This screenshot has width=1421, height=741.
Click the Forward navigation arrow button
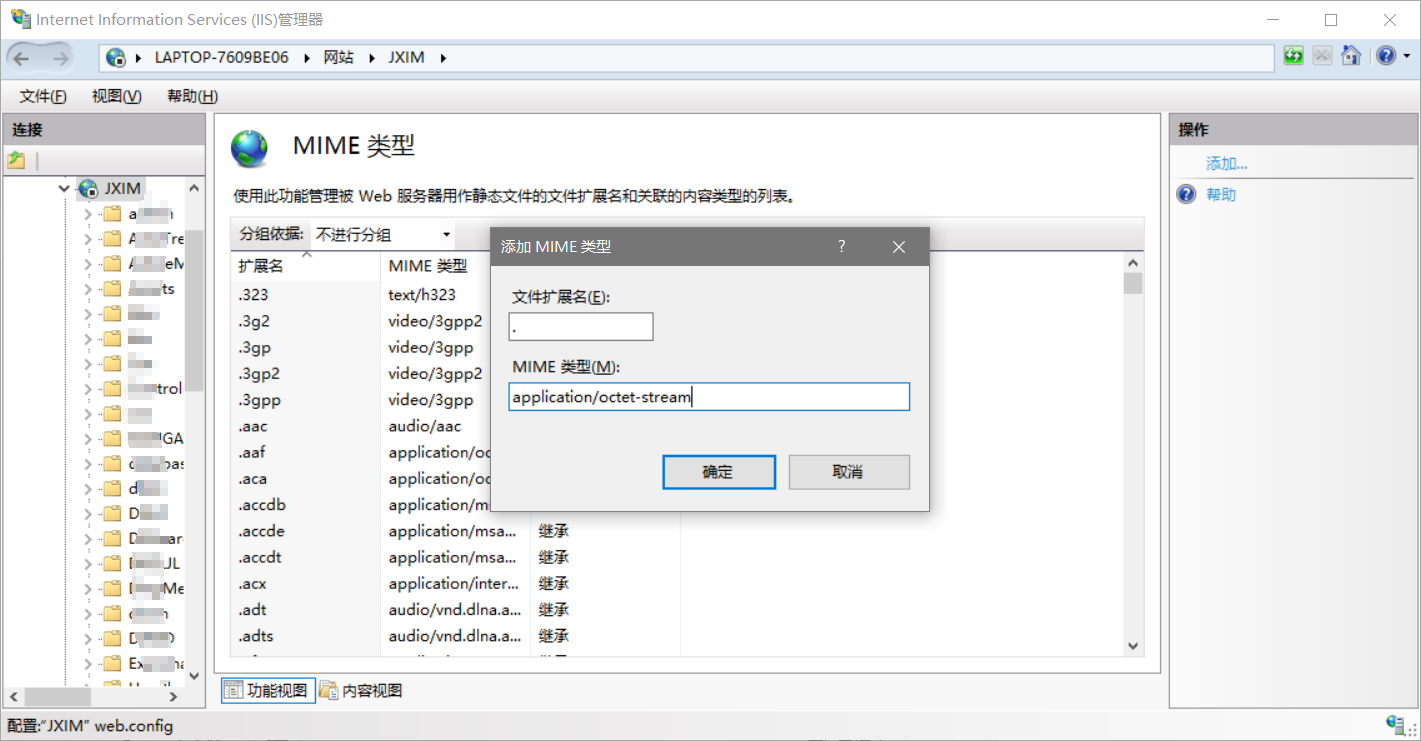pyautogui.click(x=59, y=58)
